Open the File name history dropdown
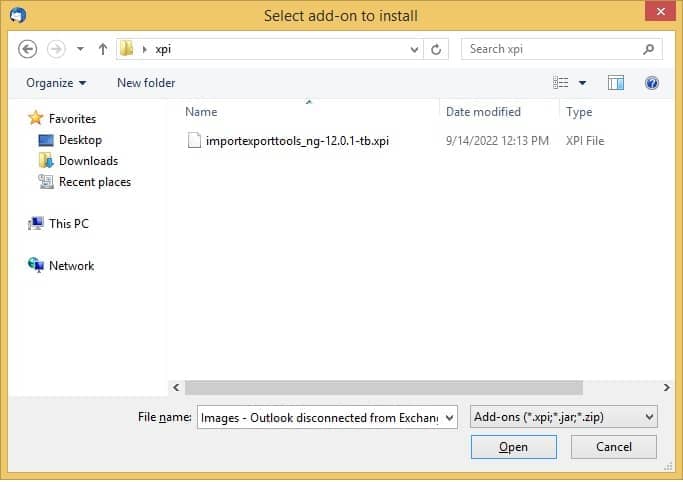The height and width of the screenshot is (482, 683). click(450, 418)
